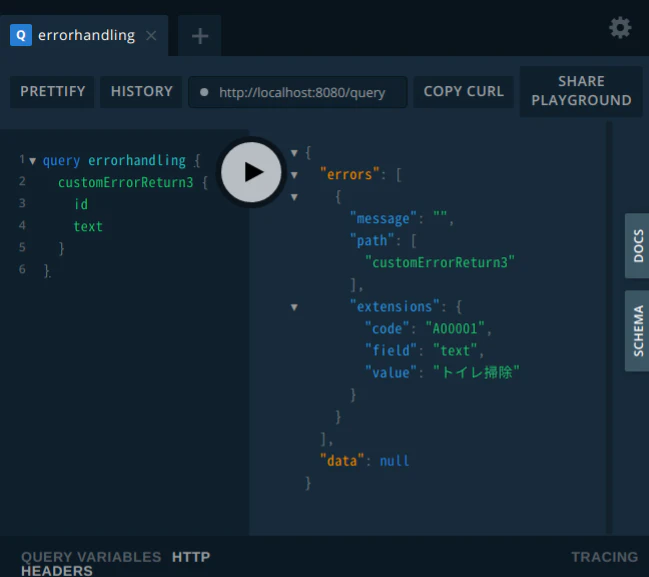649x577 pixels.
Task: Click the endpoint URL input field
Action: click(298, 92)
